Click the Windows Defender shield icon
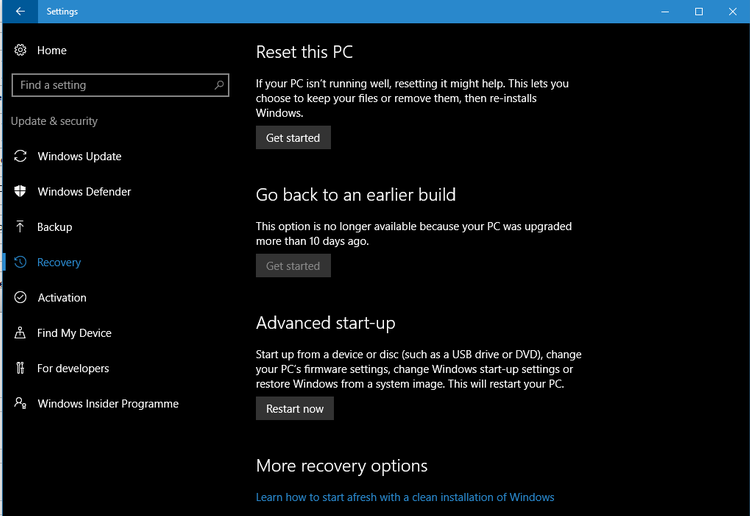This screenshot has height=516, width=750. coord(20,191)
